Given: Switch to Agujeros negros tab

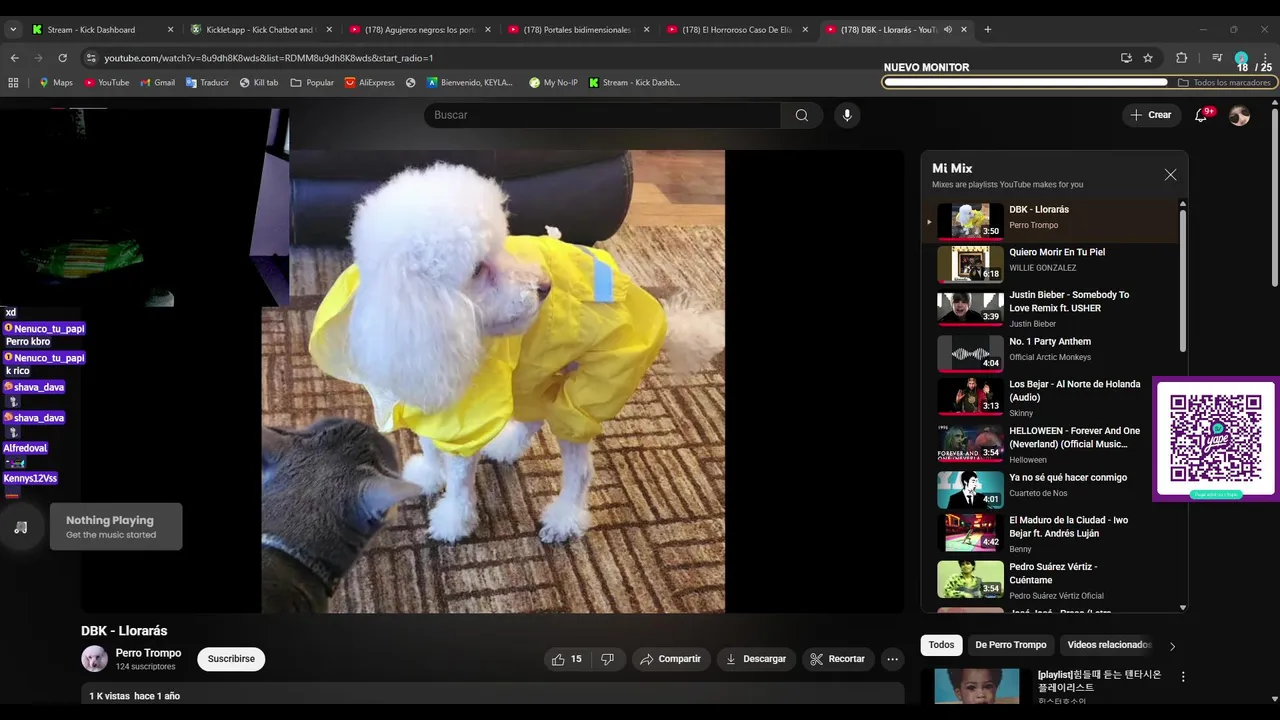Looking at the screenshot, I should (x=420, y=30).
